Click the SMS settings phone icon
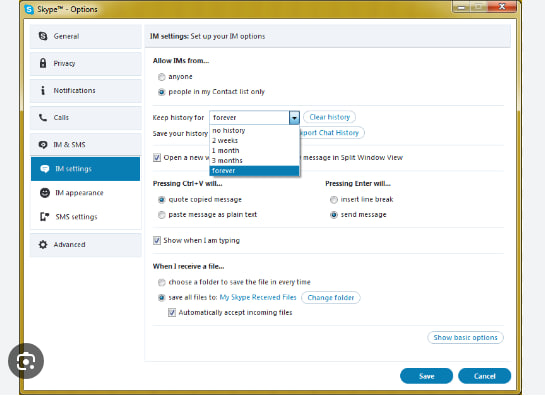545x396 pixels. pyautogui.click(x=44, y=217)
